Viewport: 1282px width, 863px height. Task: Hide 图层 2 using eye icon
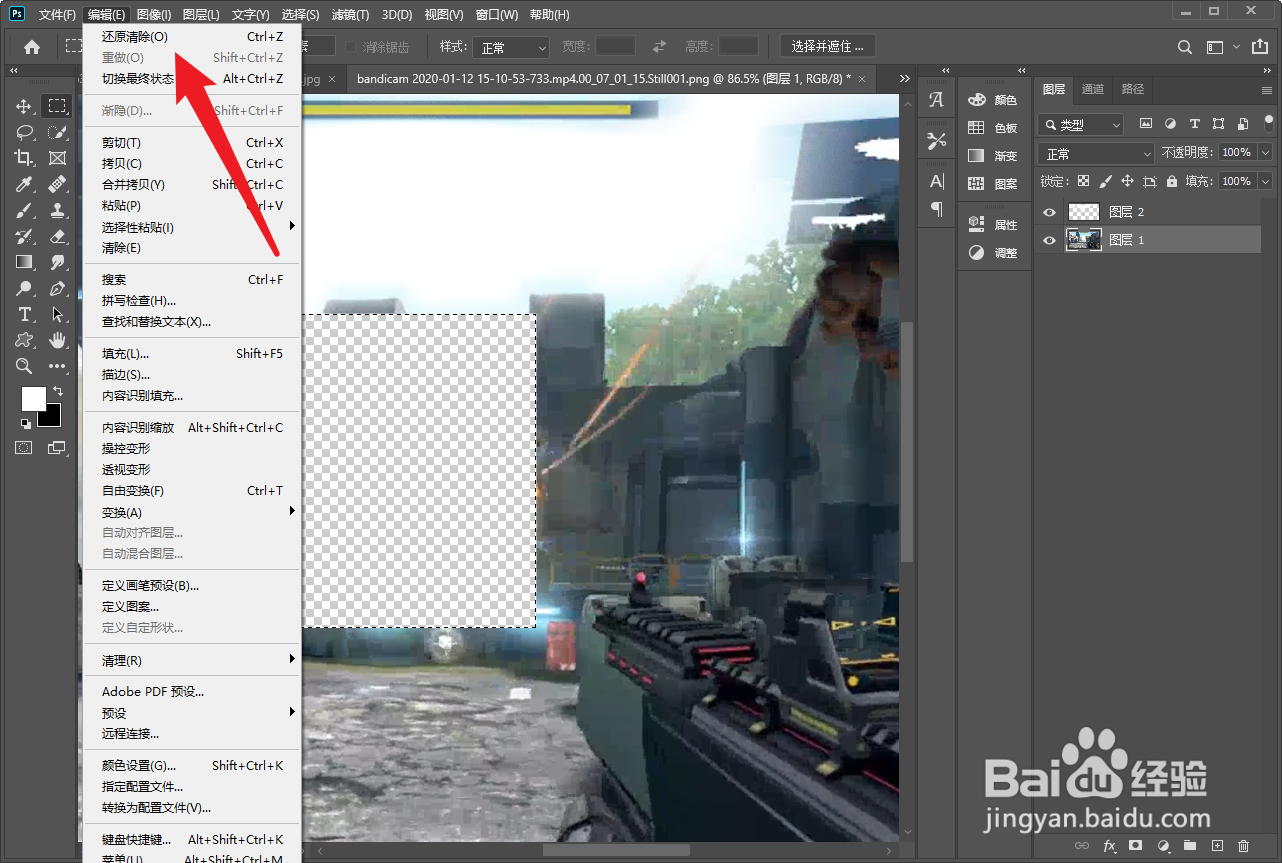coord(1050,212)
